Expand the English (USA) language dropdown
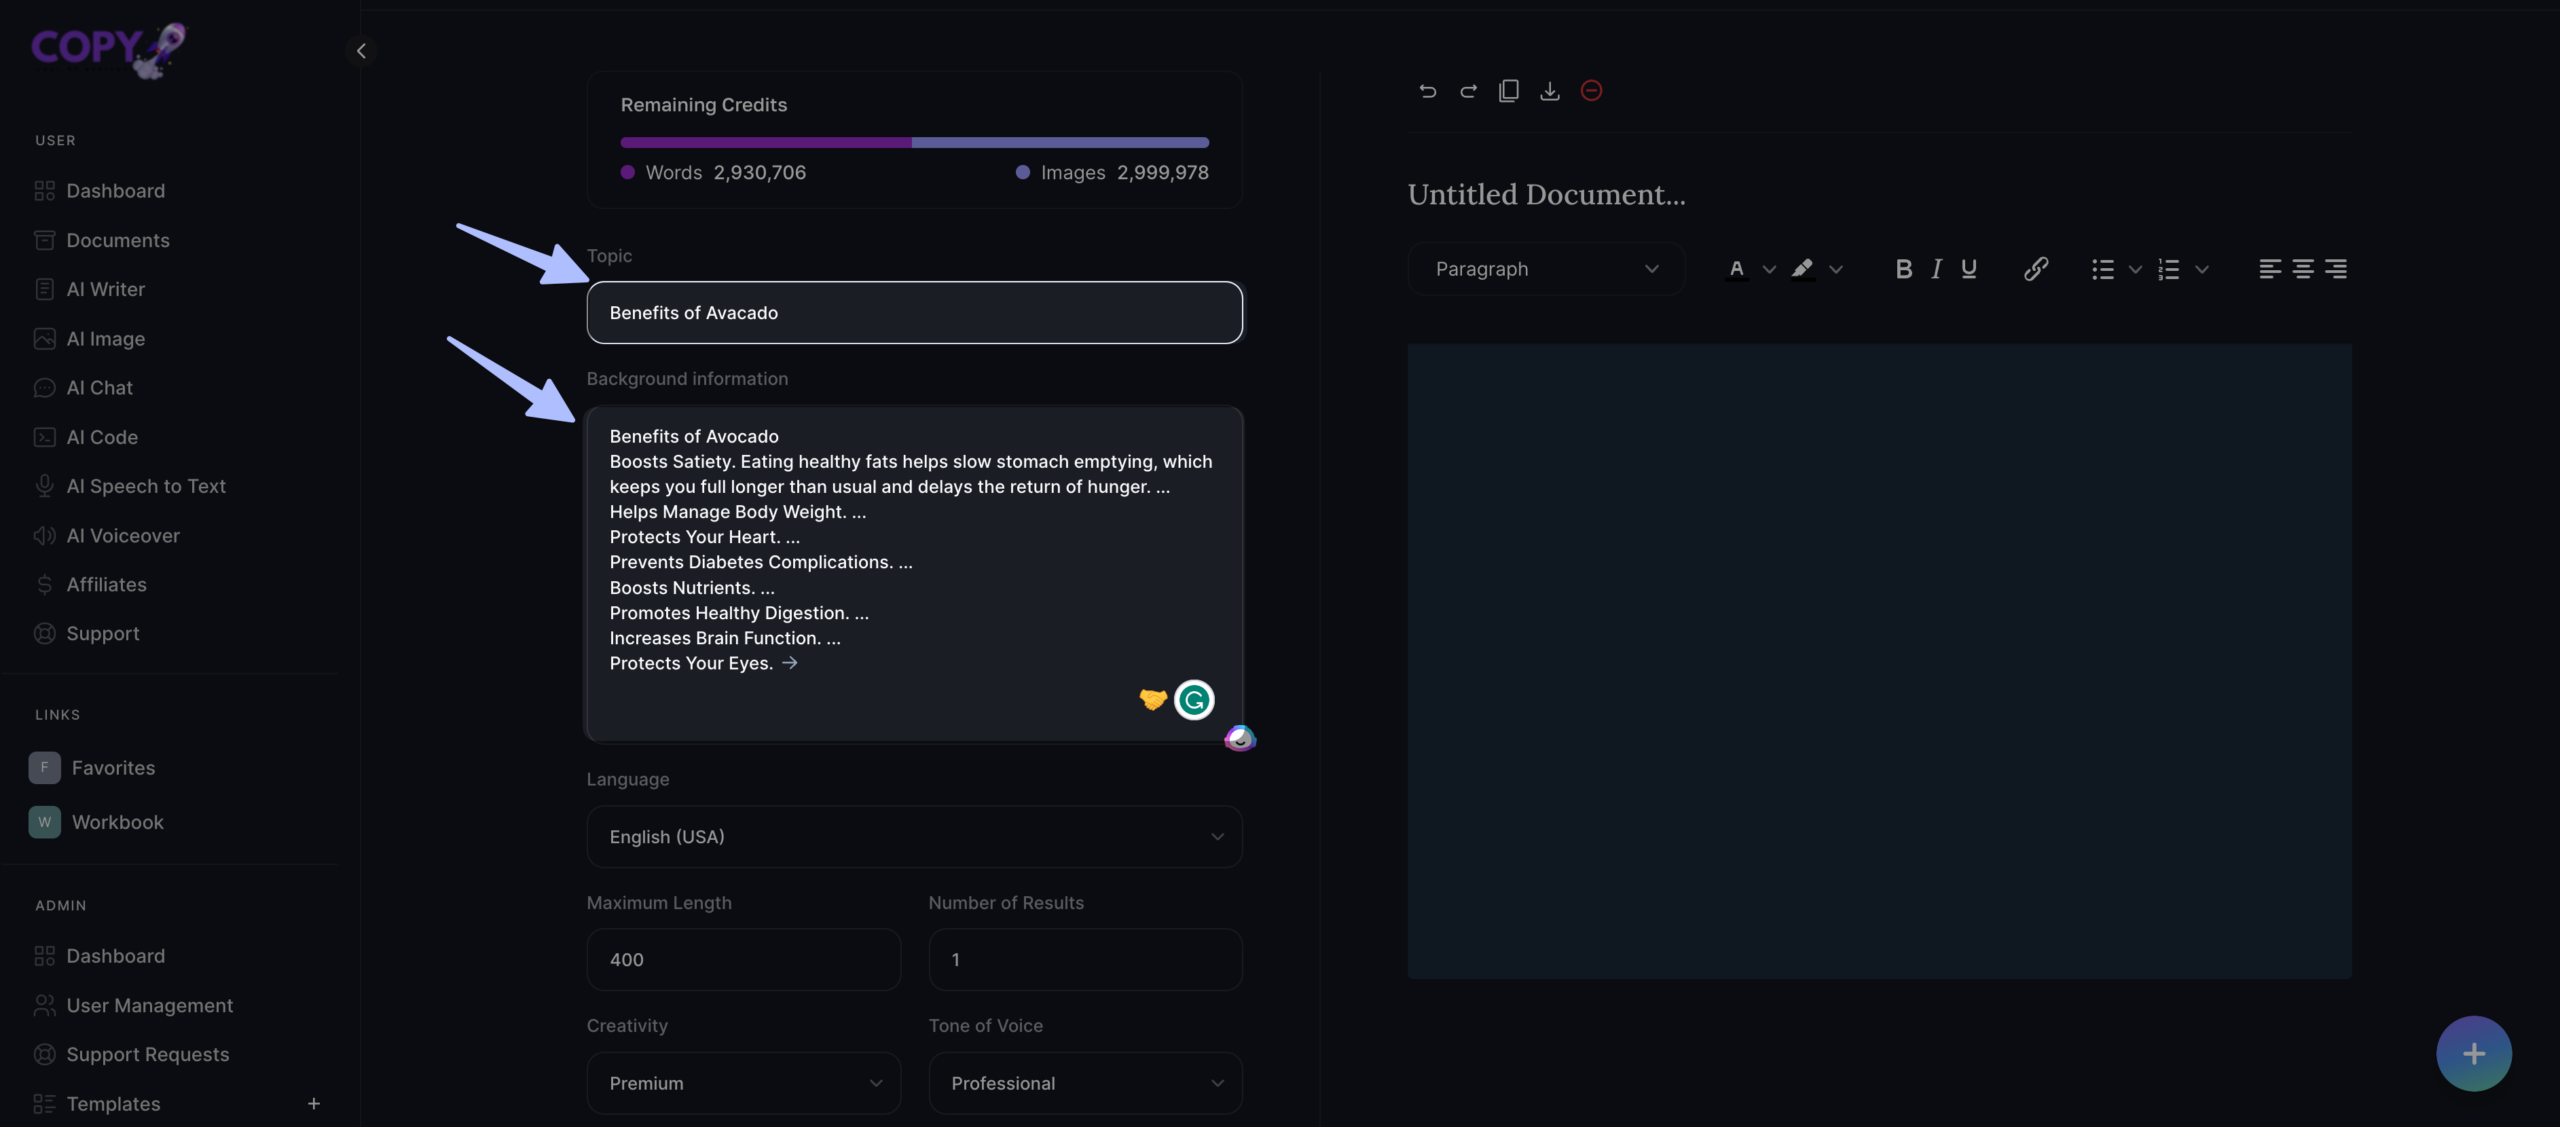This screenshot has height=1127, width=2560. pyautogui.click(x=914, y=837)
